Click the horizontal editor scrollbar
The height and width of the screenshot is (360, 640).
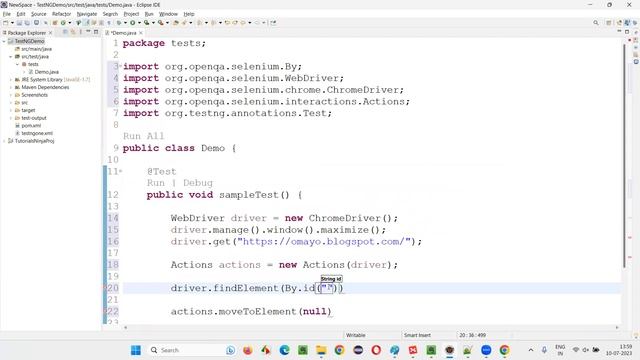pos(371,327)
